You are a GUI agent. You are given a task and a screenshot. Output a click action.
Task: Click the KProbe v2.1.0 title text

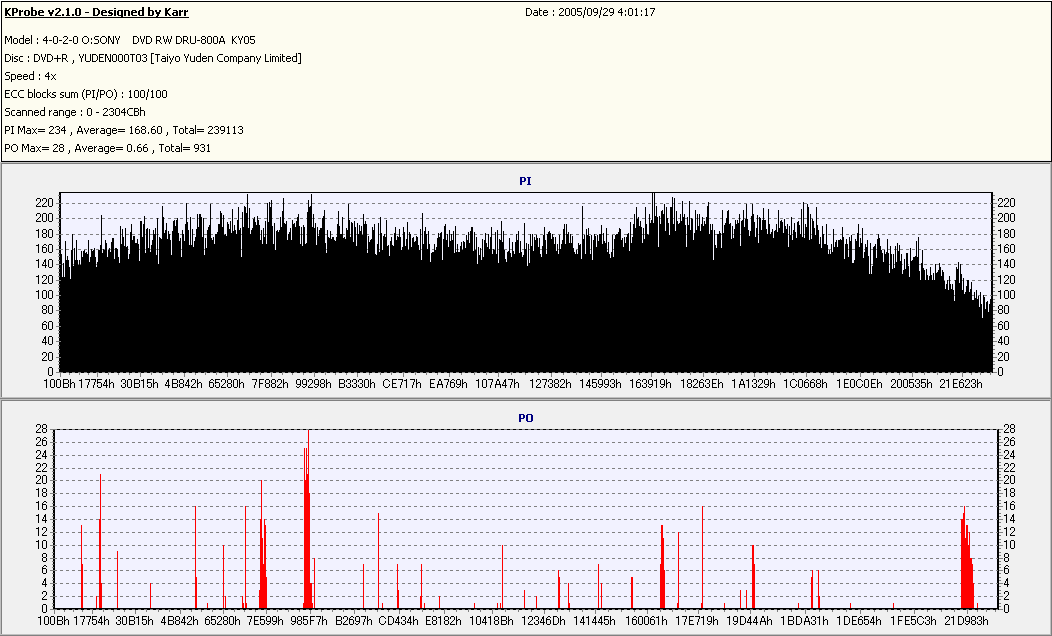pyautogui.click(x=96, y=12)
